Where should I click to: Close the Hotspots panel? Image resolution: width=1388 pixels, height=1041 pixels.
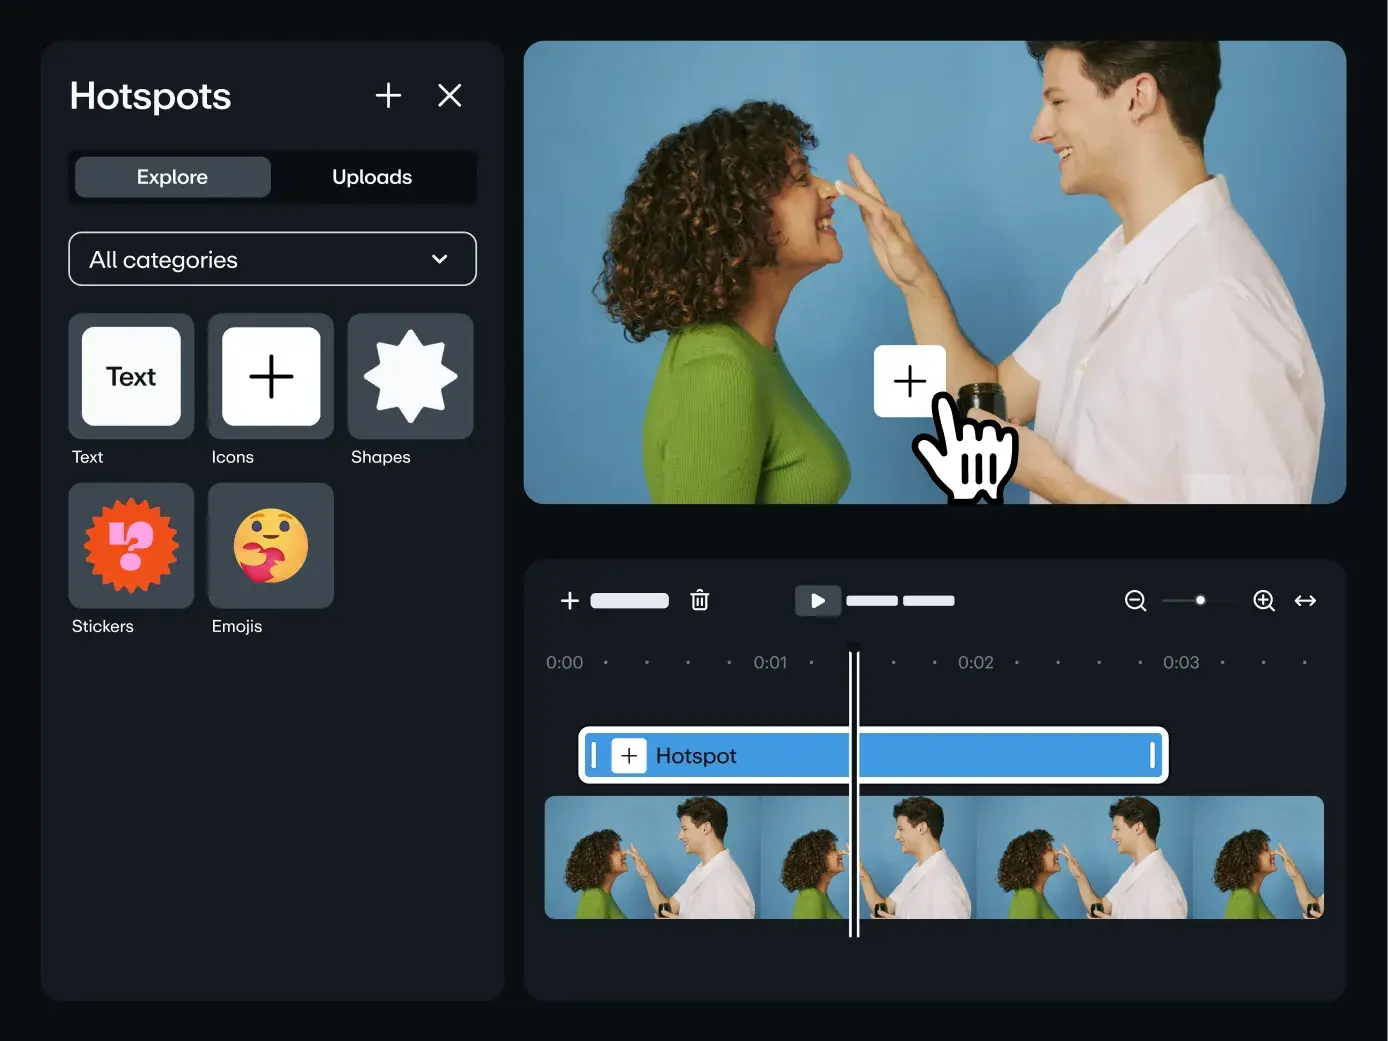(450, 95)
